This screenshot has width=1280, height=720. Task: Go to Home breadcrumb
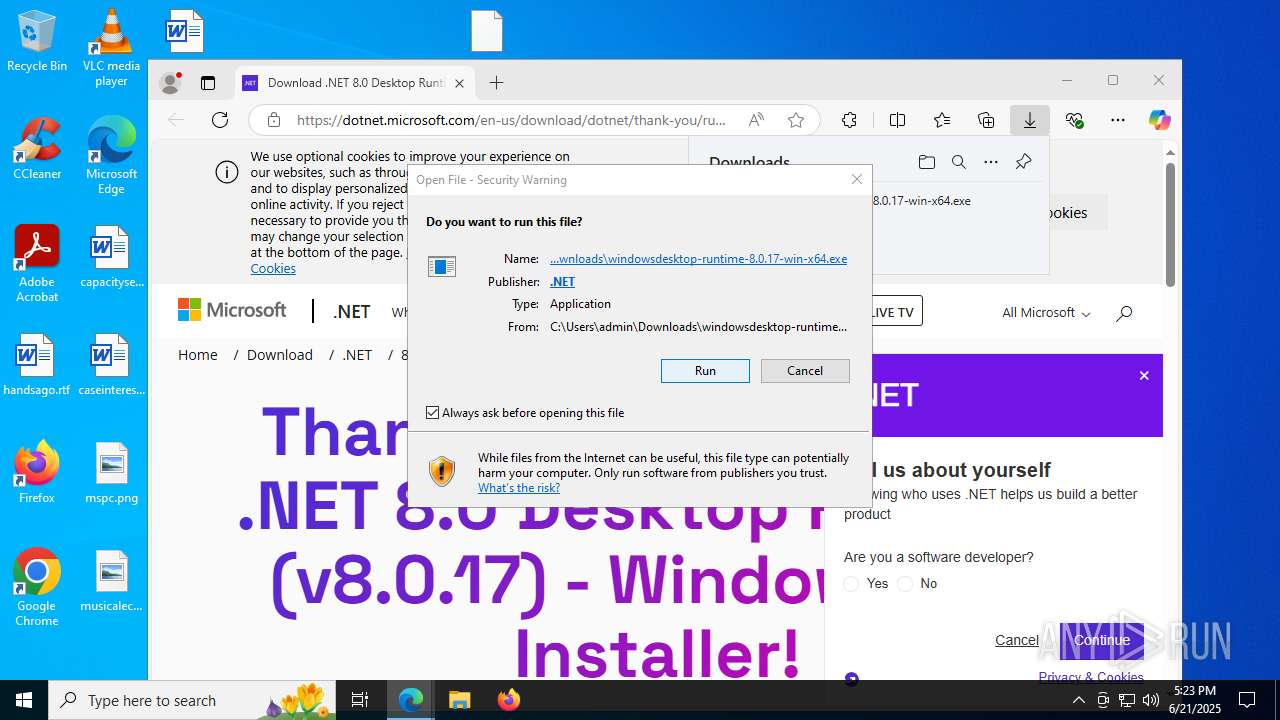[198, 355]
